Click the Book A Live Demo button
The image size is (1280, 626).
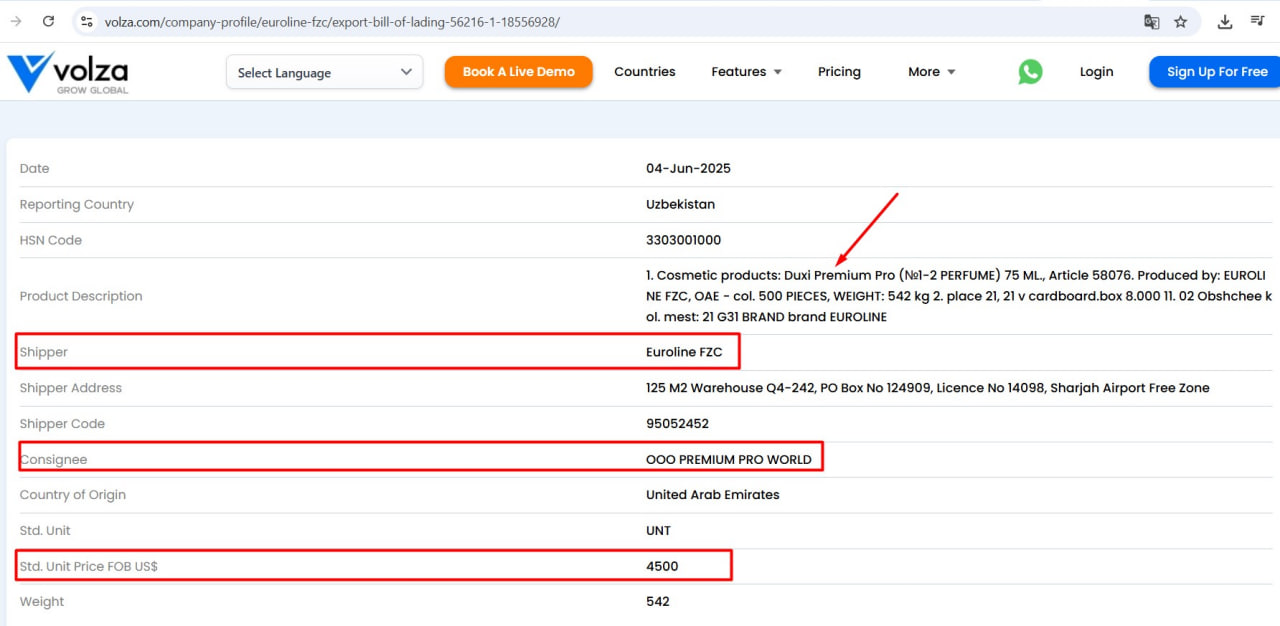pos(518,72)
